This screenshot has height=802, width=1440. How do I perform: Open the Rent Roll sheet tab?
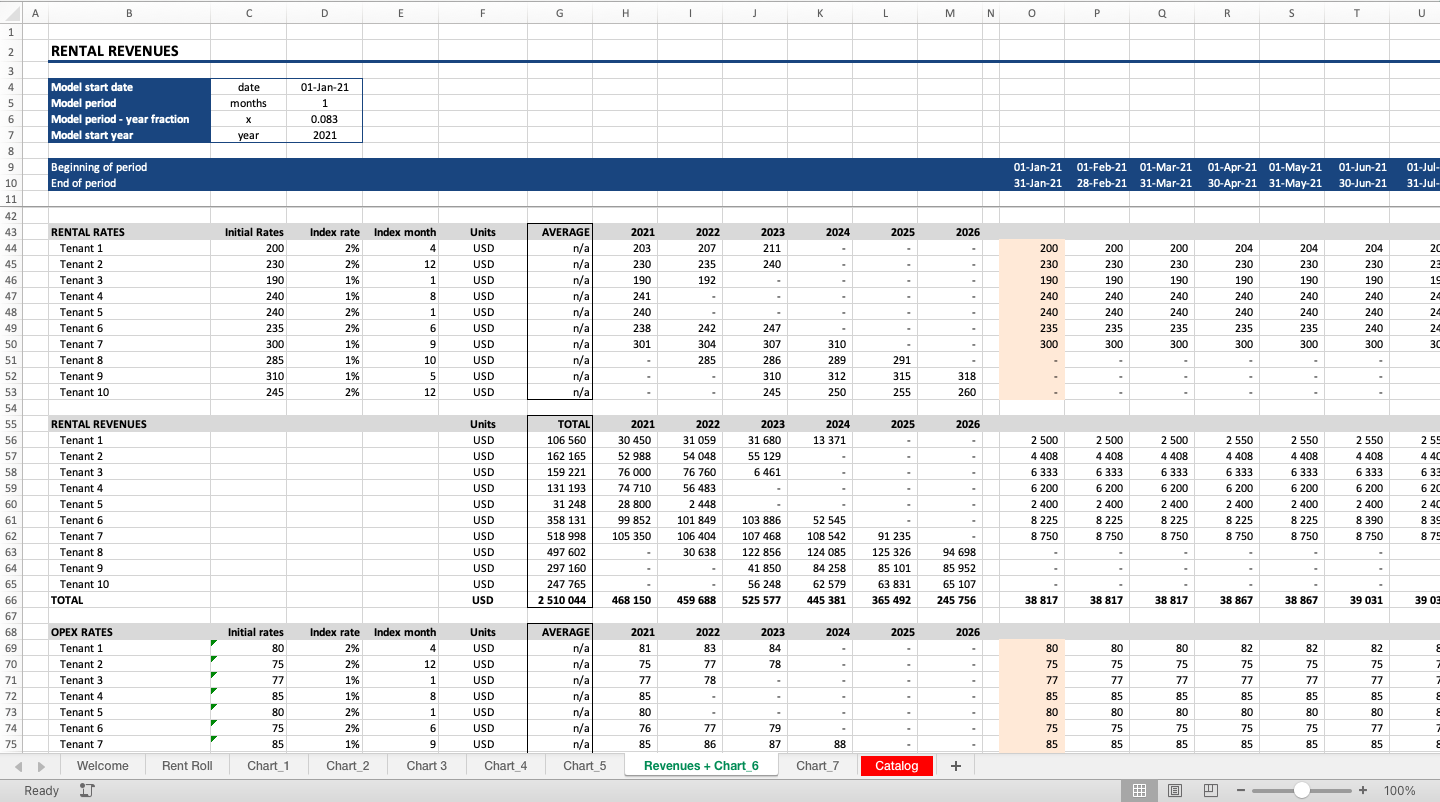(x=187, y=766)
